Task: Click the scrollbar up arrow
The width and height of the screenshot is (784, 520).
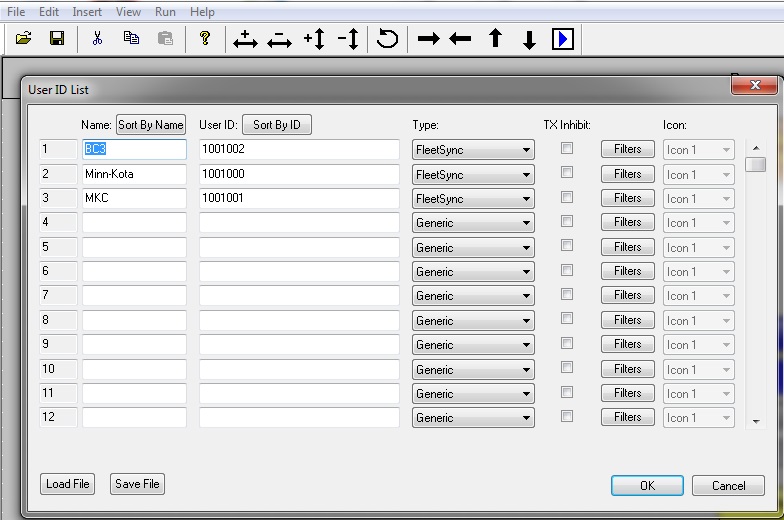Action: (756, 148)
